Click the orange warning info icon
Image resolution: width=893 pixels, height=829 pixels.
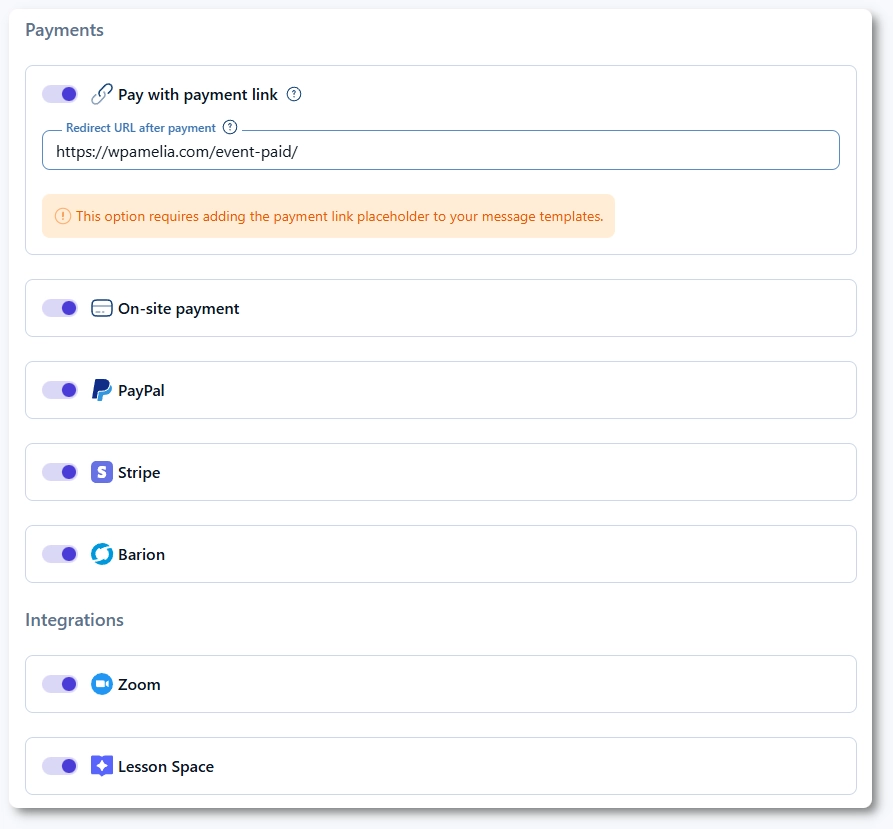pyautogui.click(x=63, y=216)
